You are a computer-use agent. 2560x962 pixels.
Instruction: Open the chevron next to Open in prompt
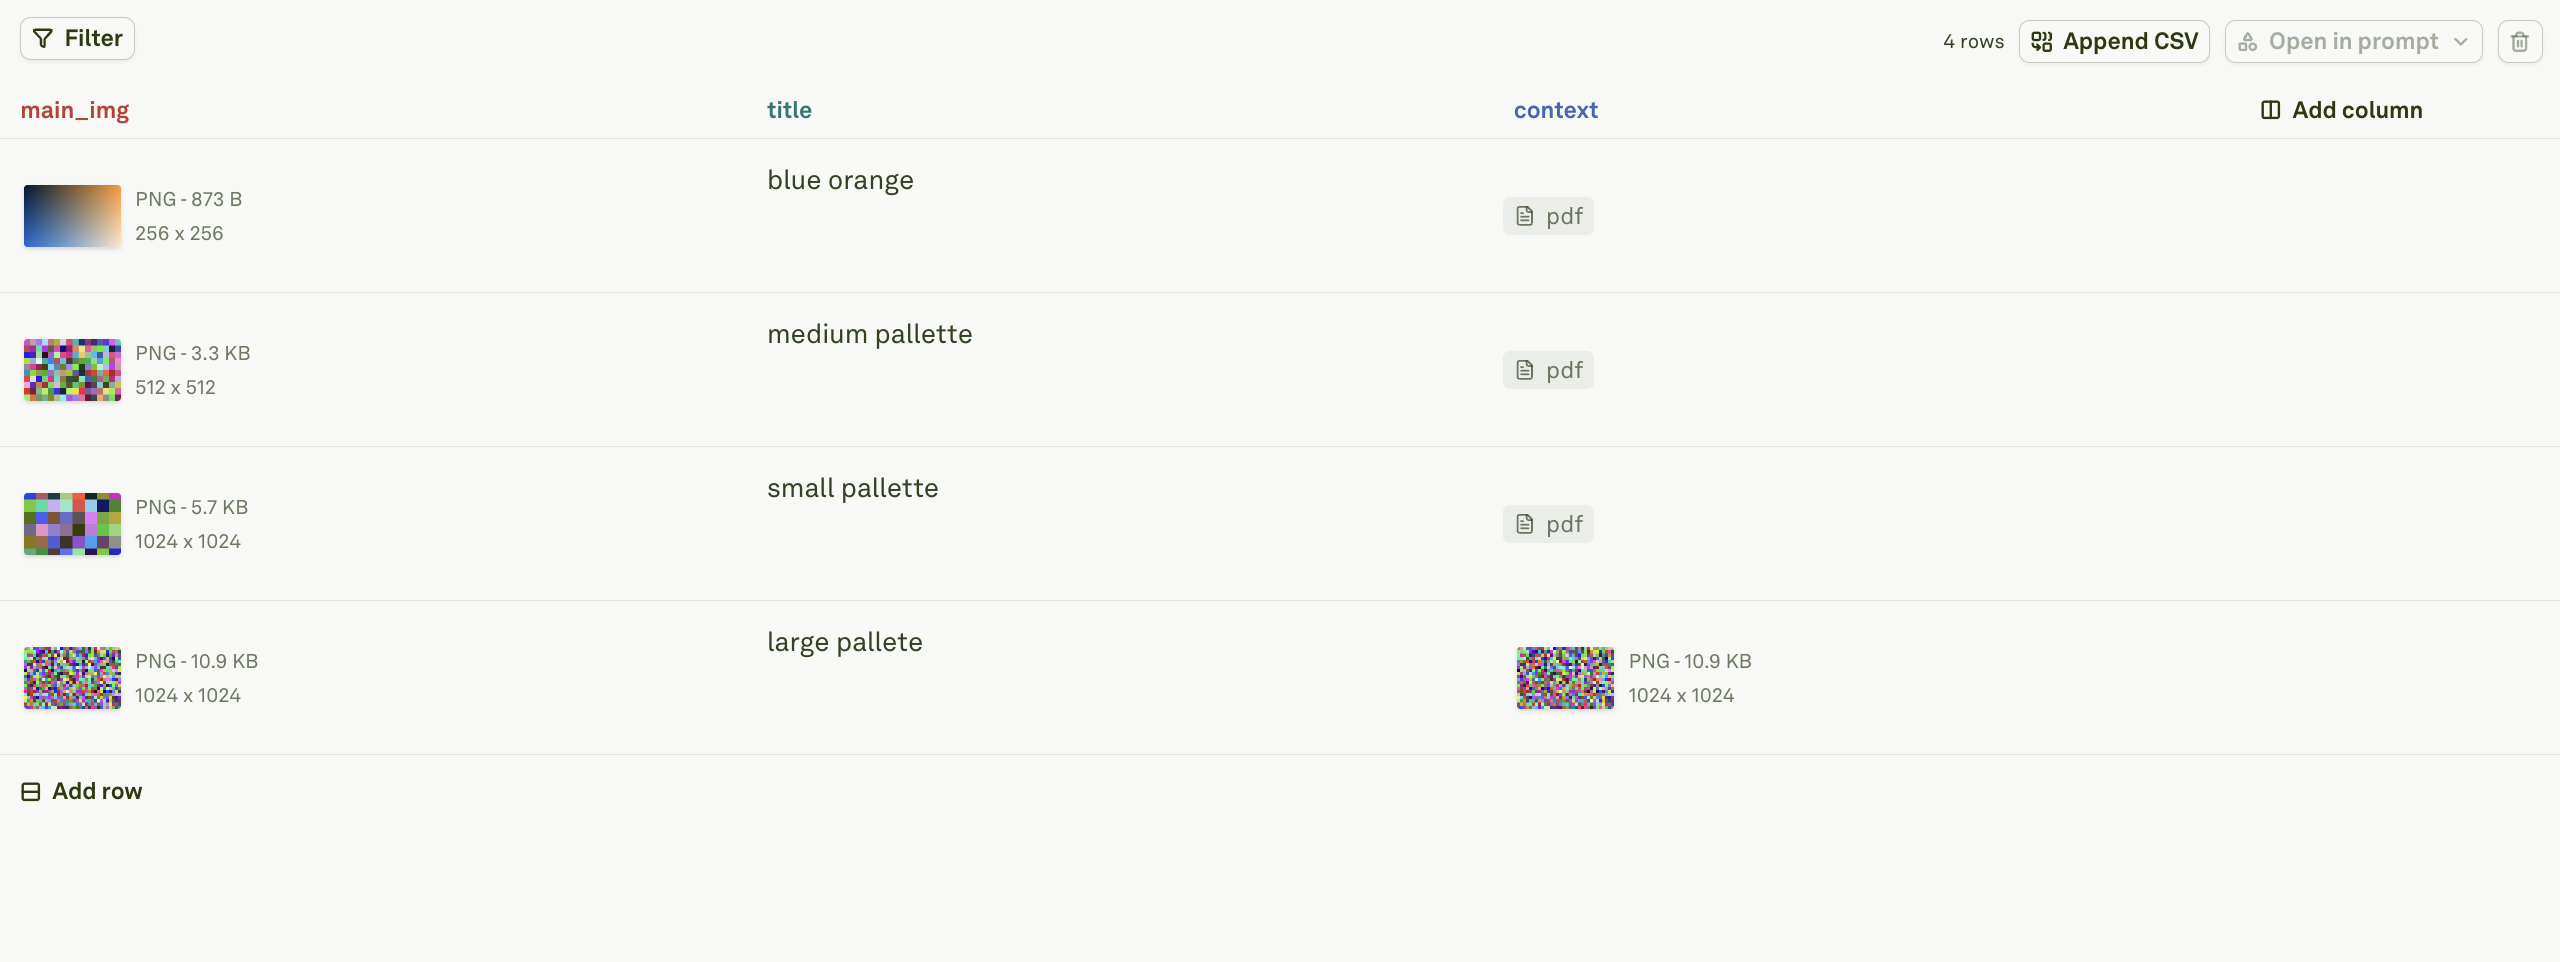(2460, 41)
